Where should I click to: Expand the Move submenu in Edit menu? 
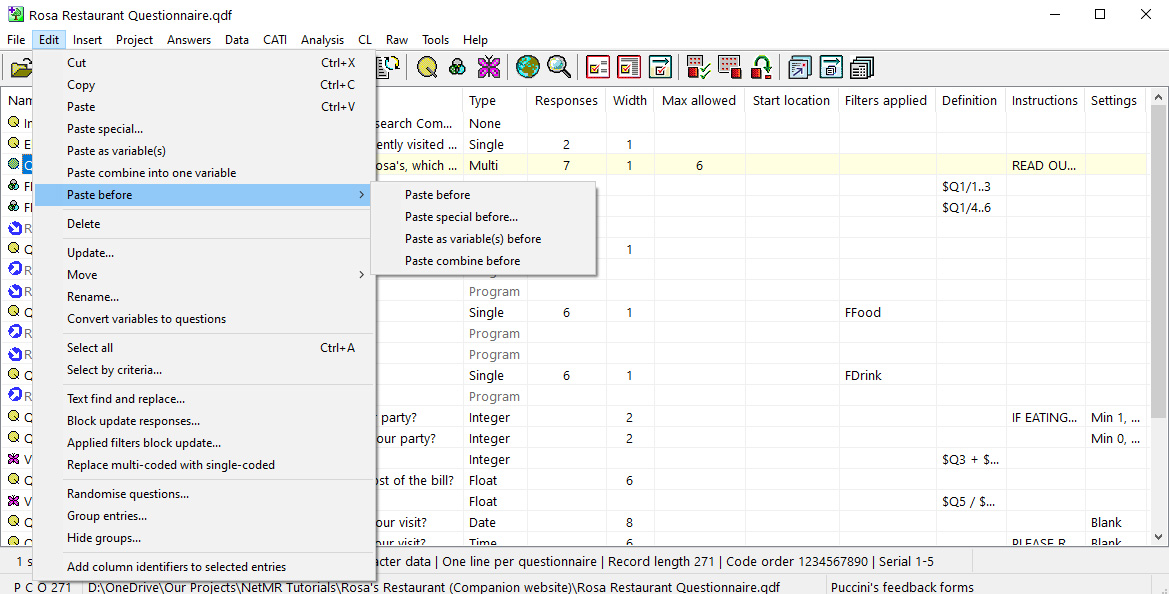pos(361,275)
